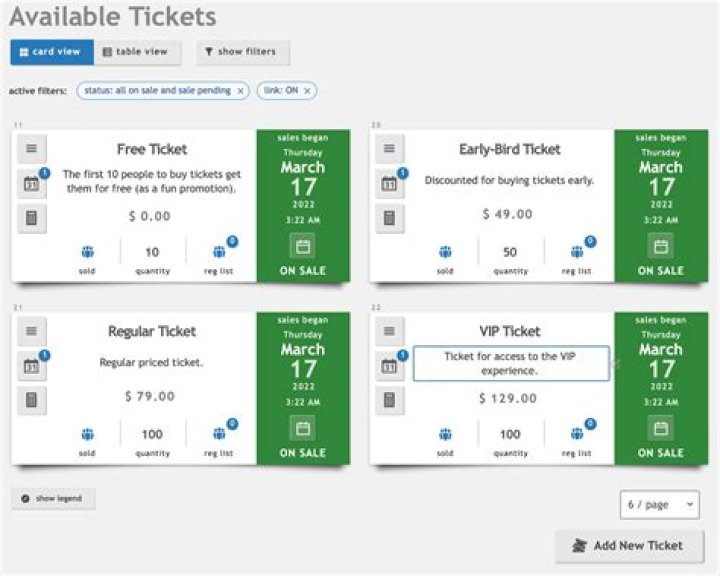Open Free Ticket reg list icon
The image size is (720, 576).
219,252
